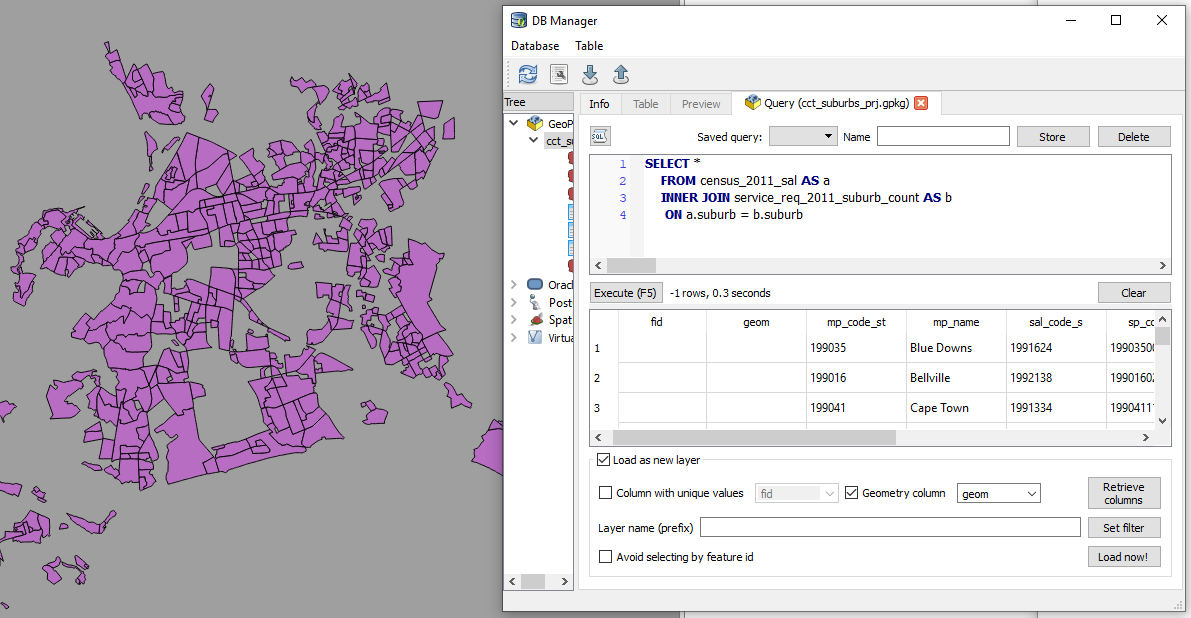Screen dimensions: 1191x618
Task: Click the SQL query history icon
Action: [600, 136]
